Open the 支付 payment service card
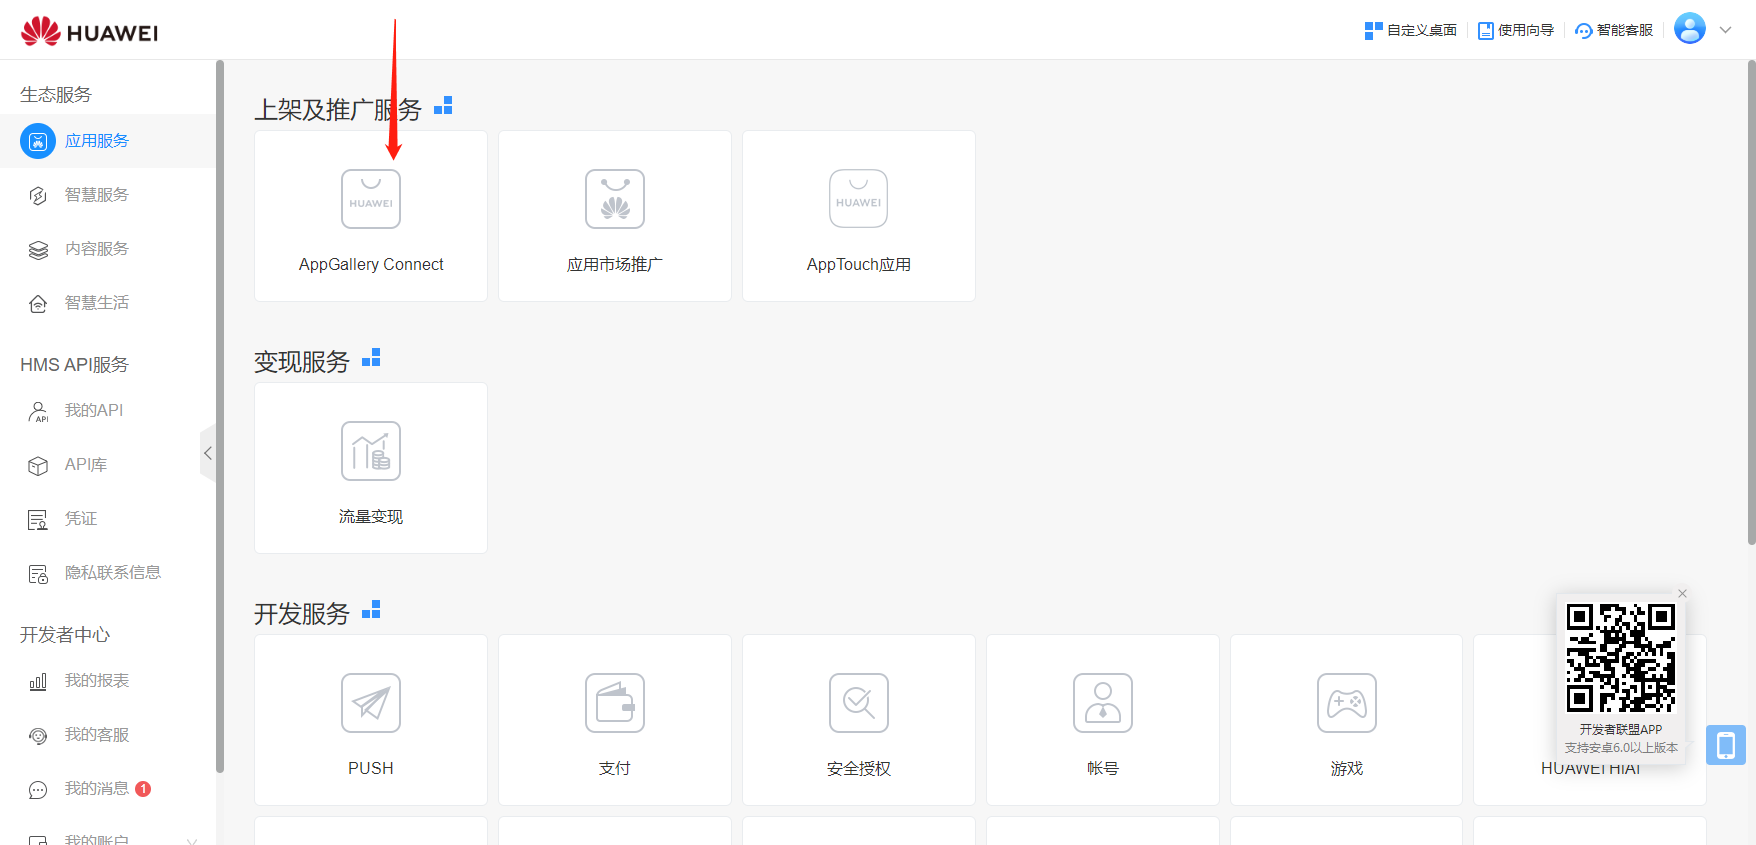The height and width of the screenshot is (845, 1756). [x=615, y=720]
